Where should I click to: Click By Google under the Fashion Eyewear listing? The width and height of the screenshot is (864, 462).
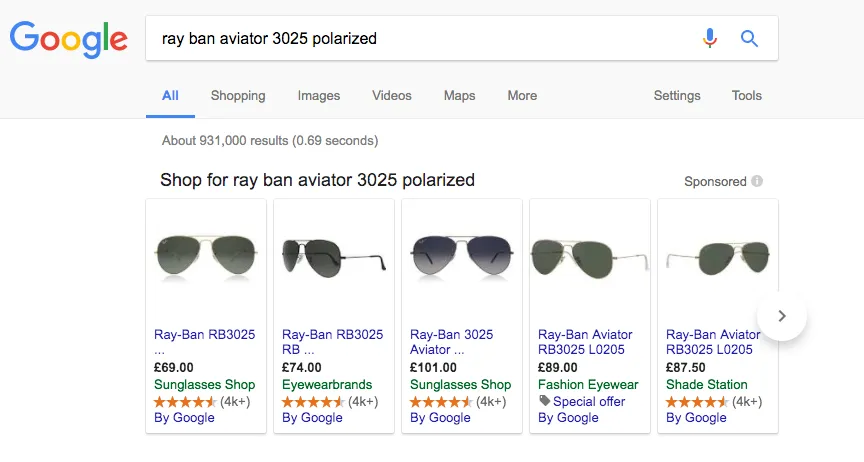click(568, 417)
